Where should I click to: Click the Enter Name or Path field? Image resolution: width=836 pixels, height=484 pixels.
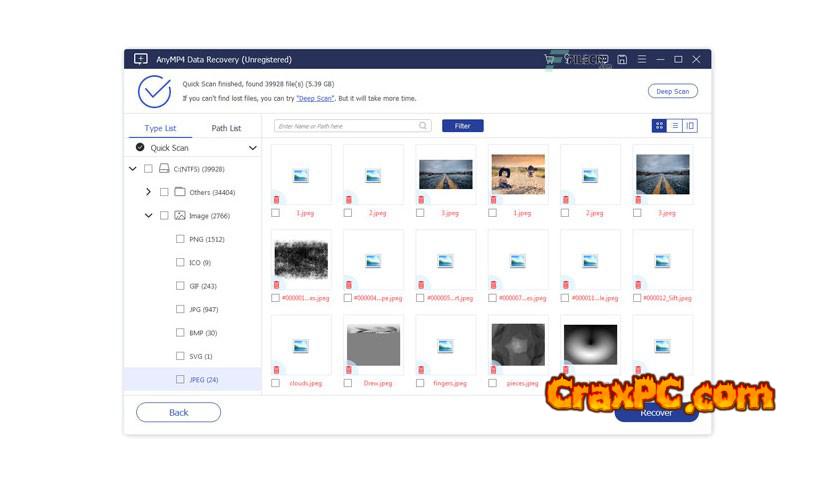tap(345, 126)
